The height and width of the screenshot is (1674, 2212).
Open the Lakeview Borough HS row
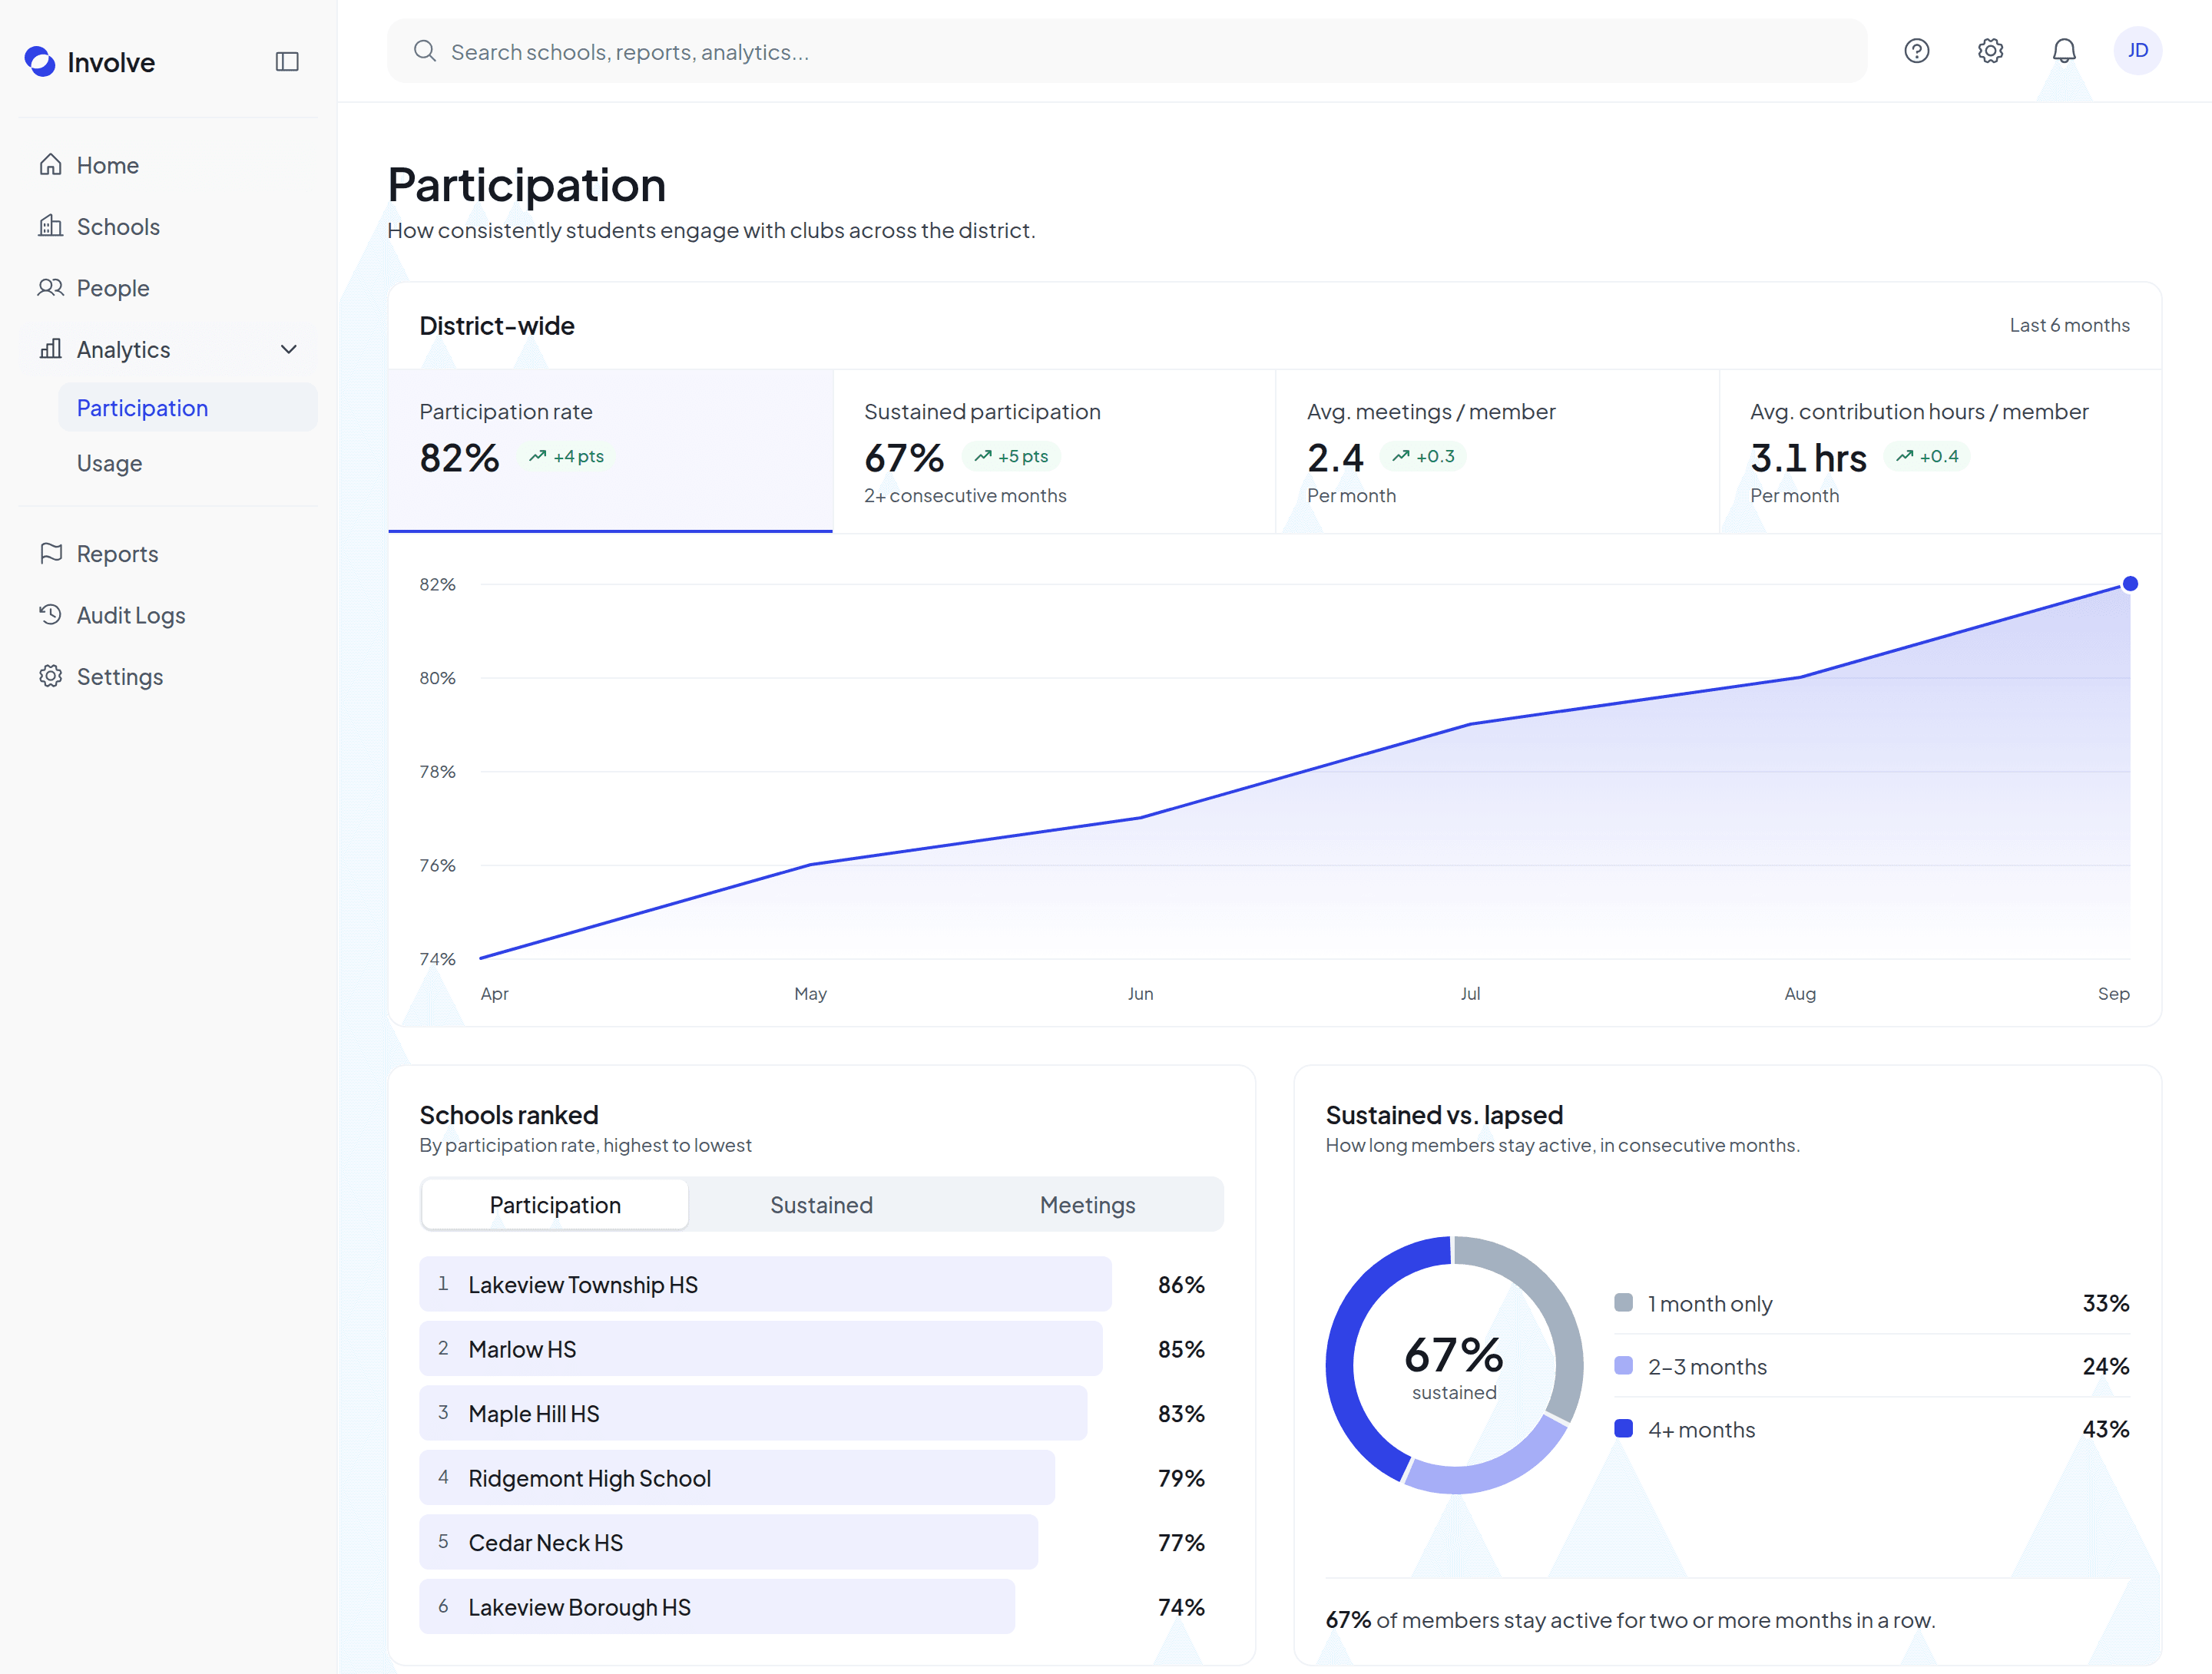(x=821, y=1607)
